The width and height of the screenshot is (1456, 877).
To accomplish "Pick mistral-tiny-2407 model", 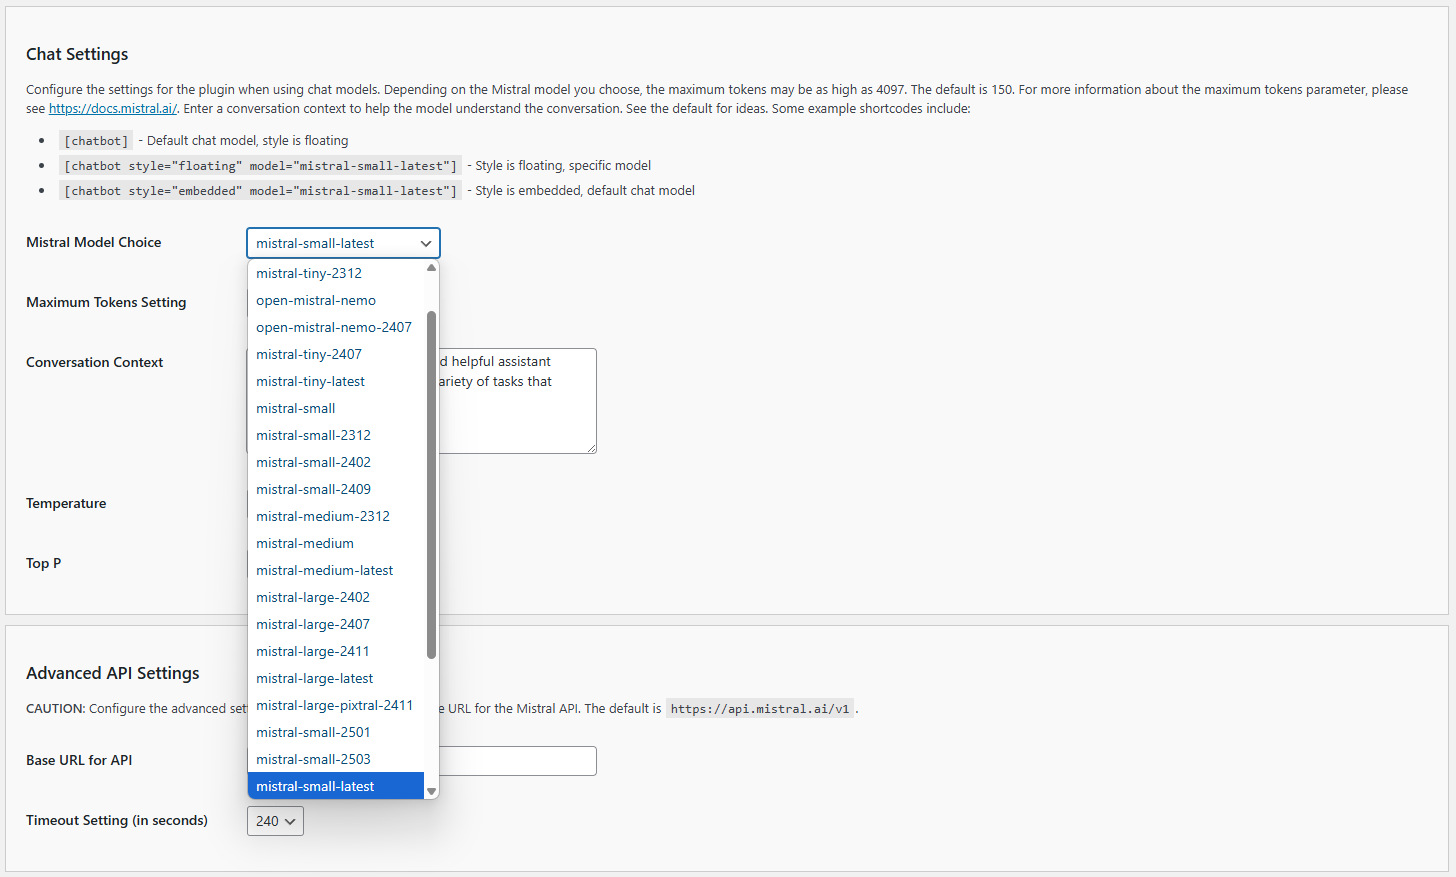I will (336, 354).
